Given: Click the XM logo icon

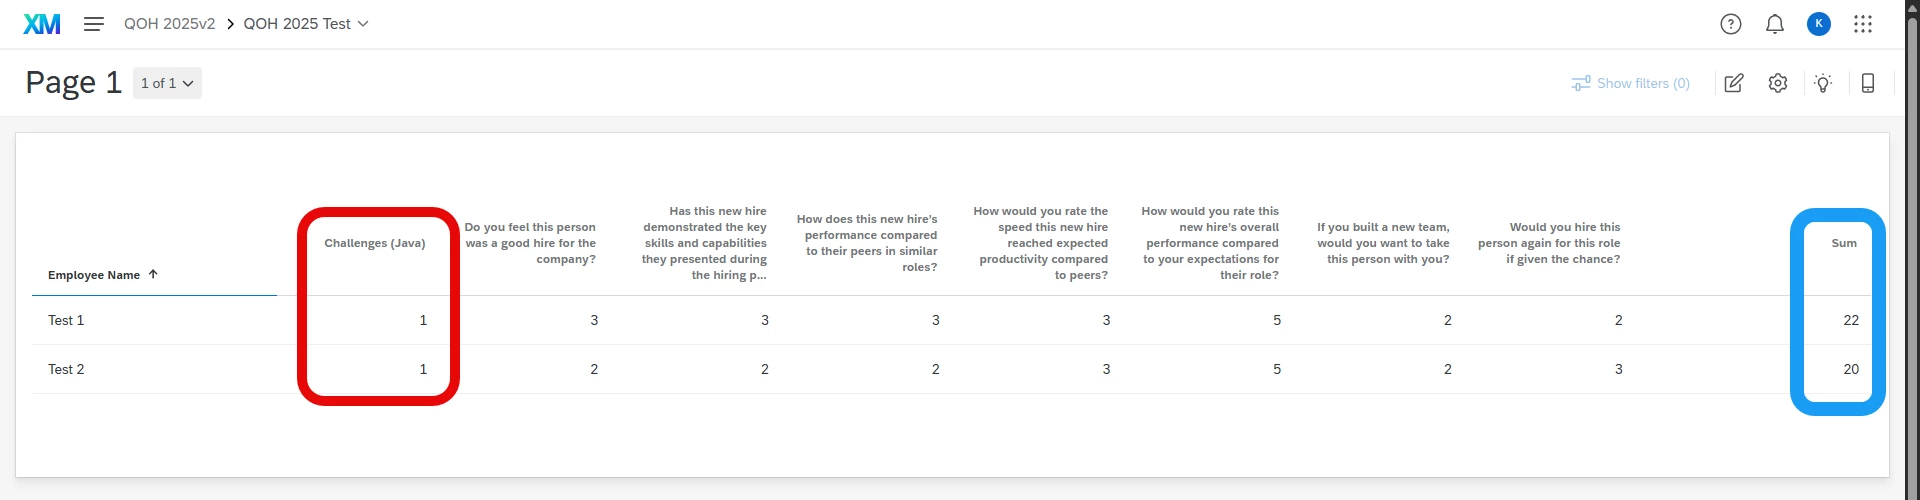Looking at the screenshot, I should coord(42,24).
